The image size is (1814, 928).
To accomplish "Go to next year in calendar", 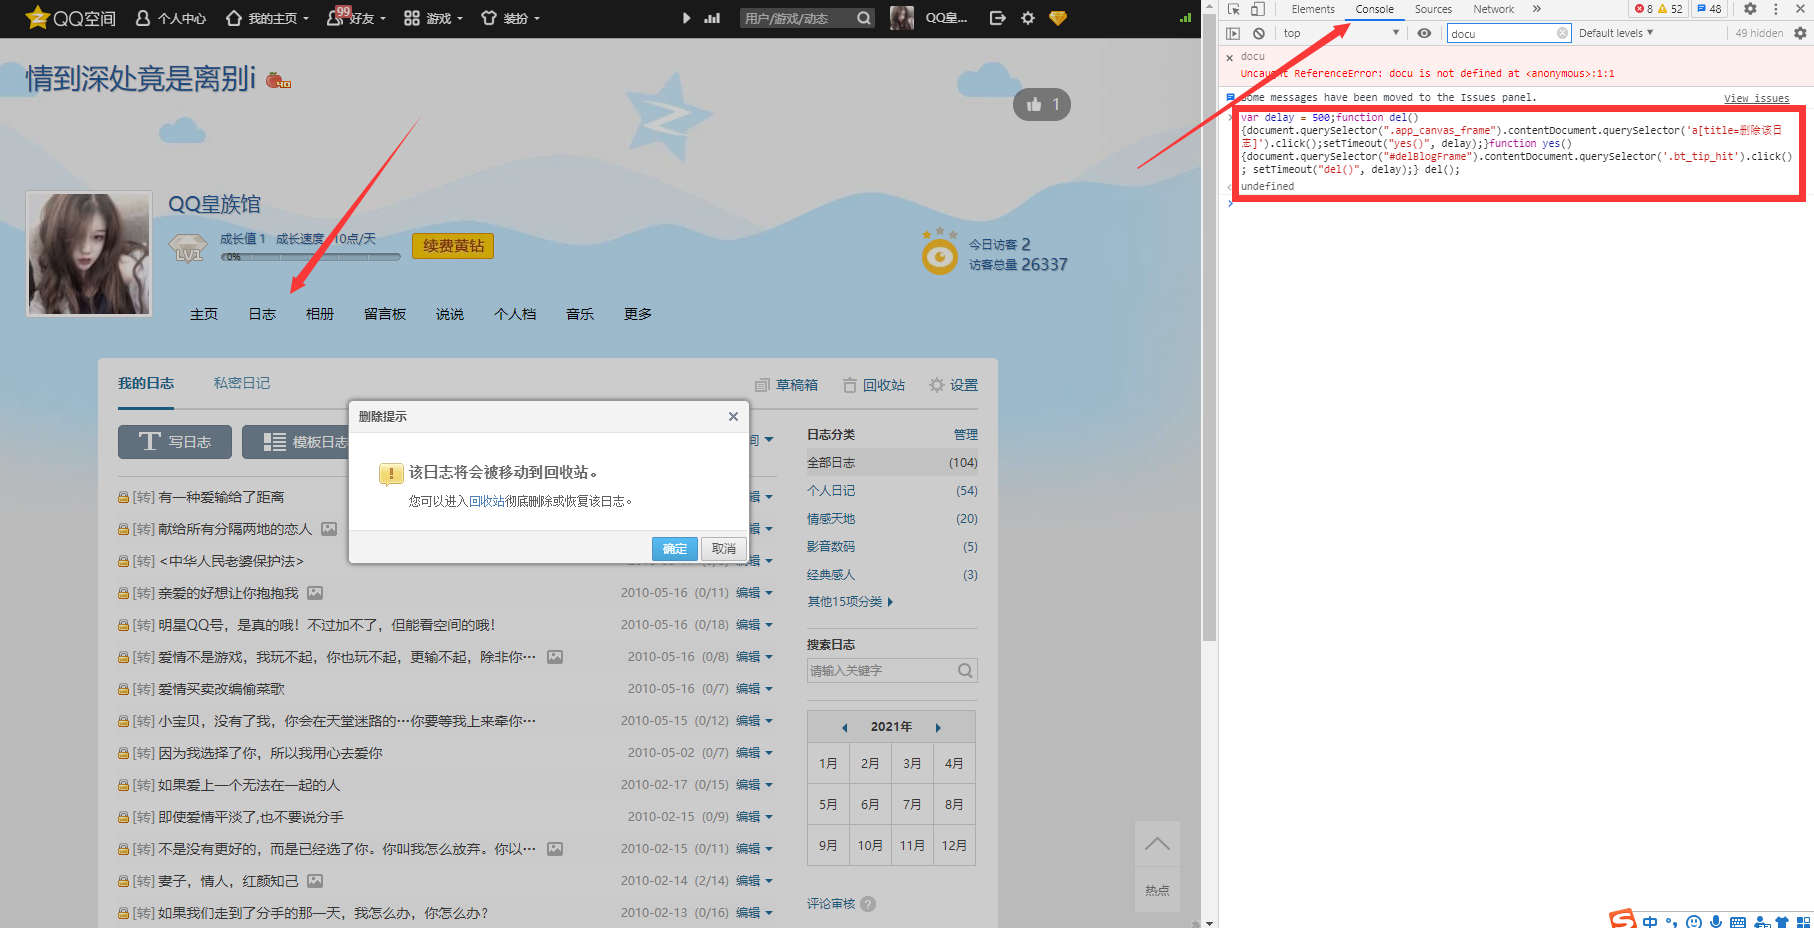I will pos(938,727).
